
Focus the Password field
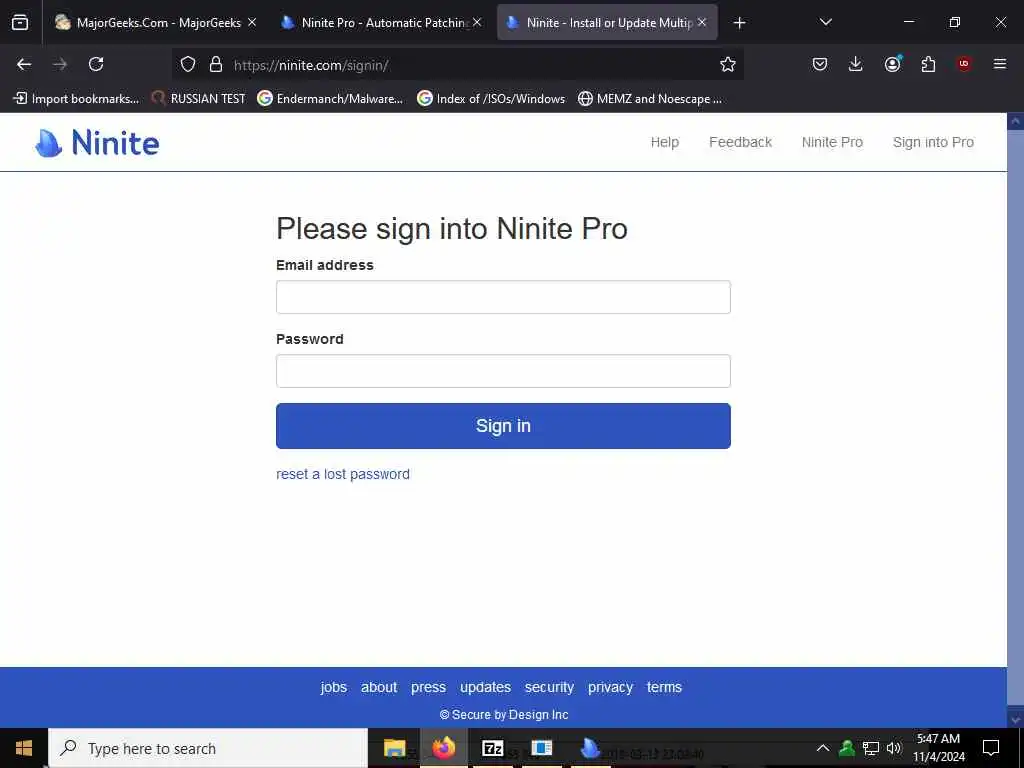point(503,371)
